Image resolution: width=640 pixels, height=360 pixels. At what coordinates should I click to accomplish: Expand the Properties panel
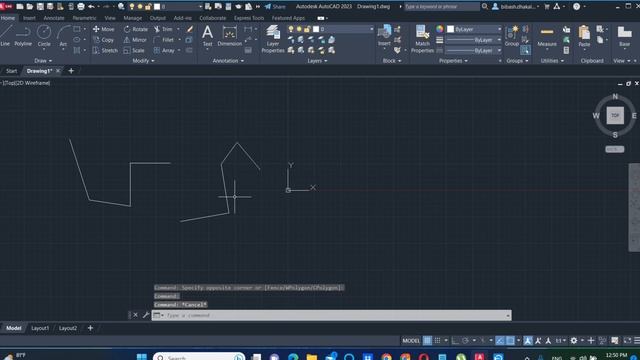[453, 61]
